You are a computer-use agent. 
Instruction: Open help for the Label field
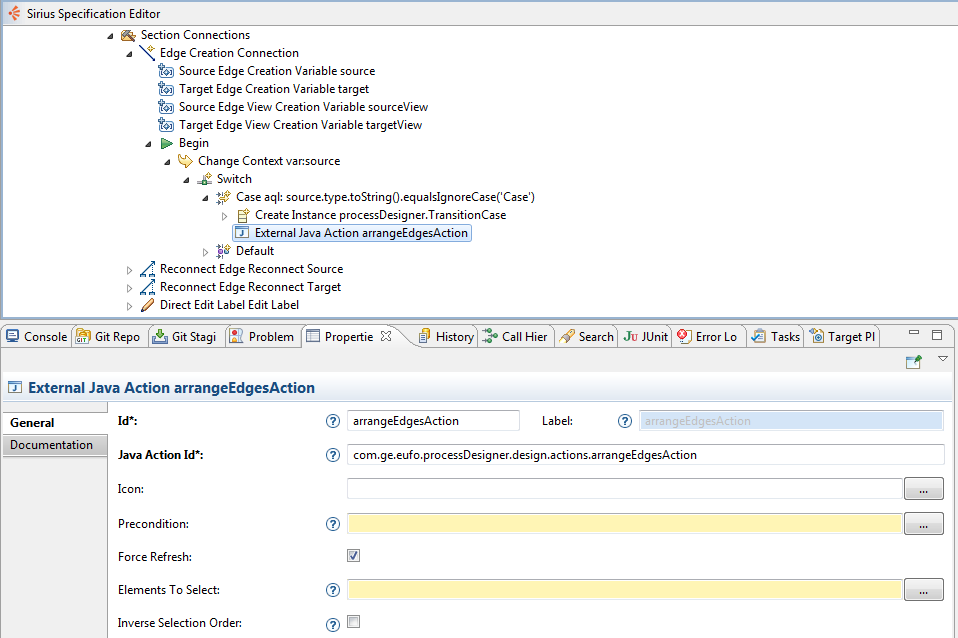click(624, 421)
